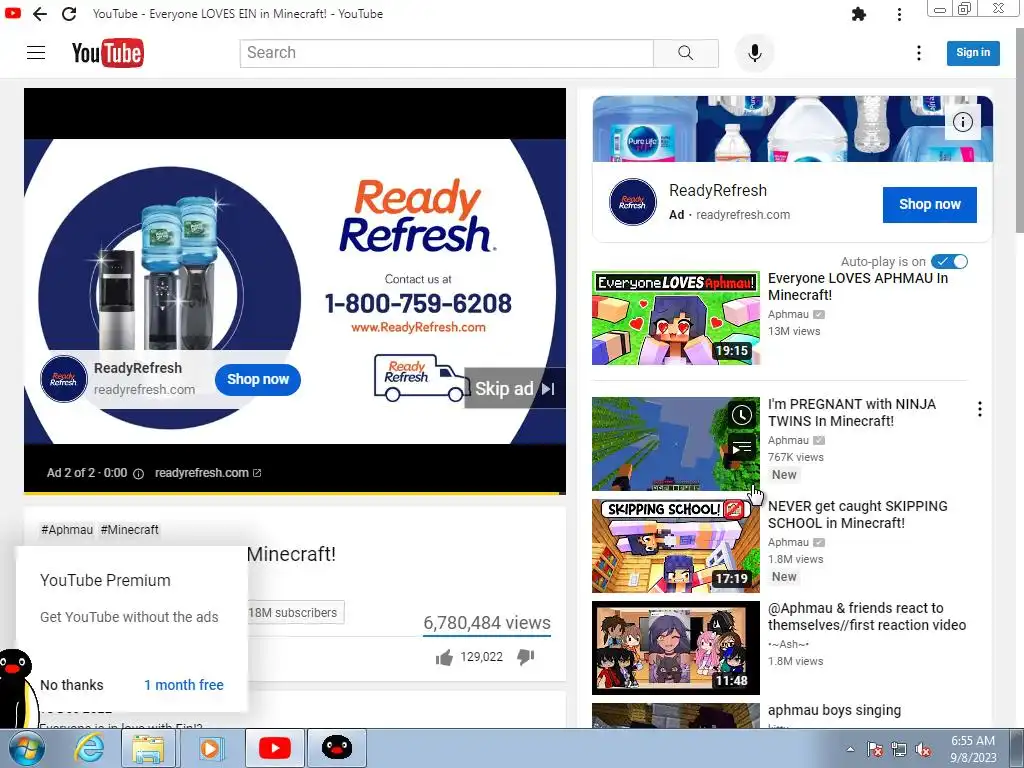Start voice search with the microphone
The image size is (1024, 768).
[x=754, y=53]
